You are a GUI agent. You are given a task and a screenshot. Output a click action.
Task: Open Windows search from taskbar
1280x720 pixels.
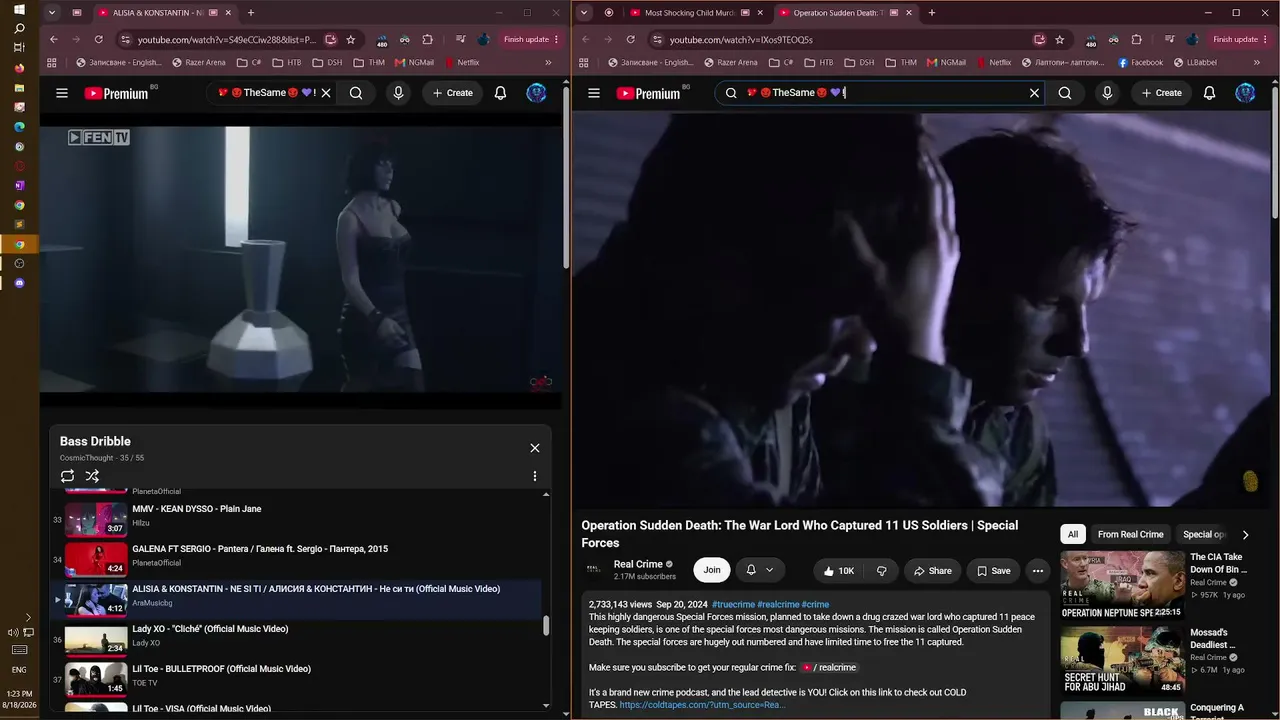coord(19,28)
